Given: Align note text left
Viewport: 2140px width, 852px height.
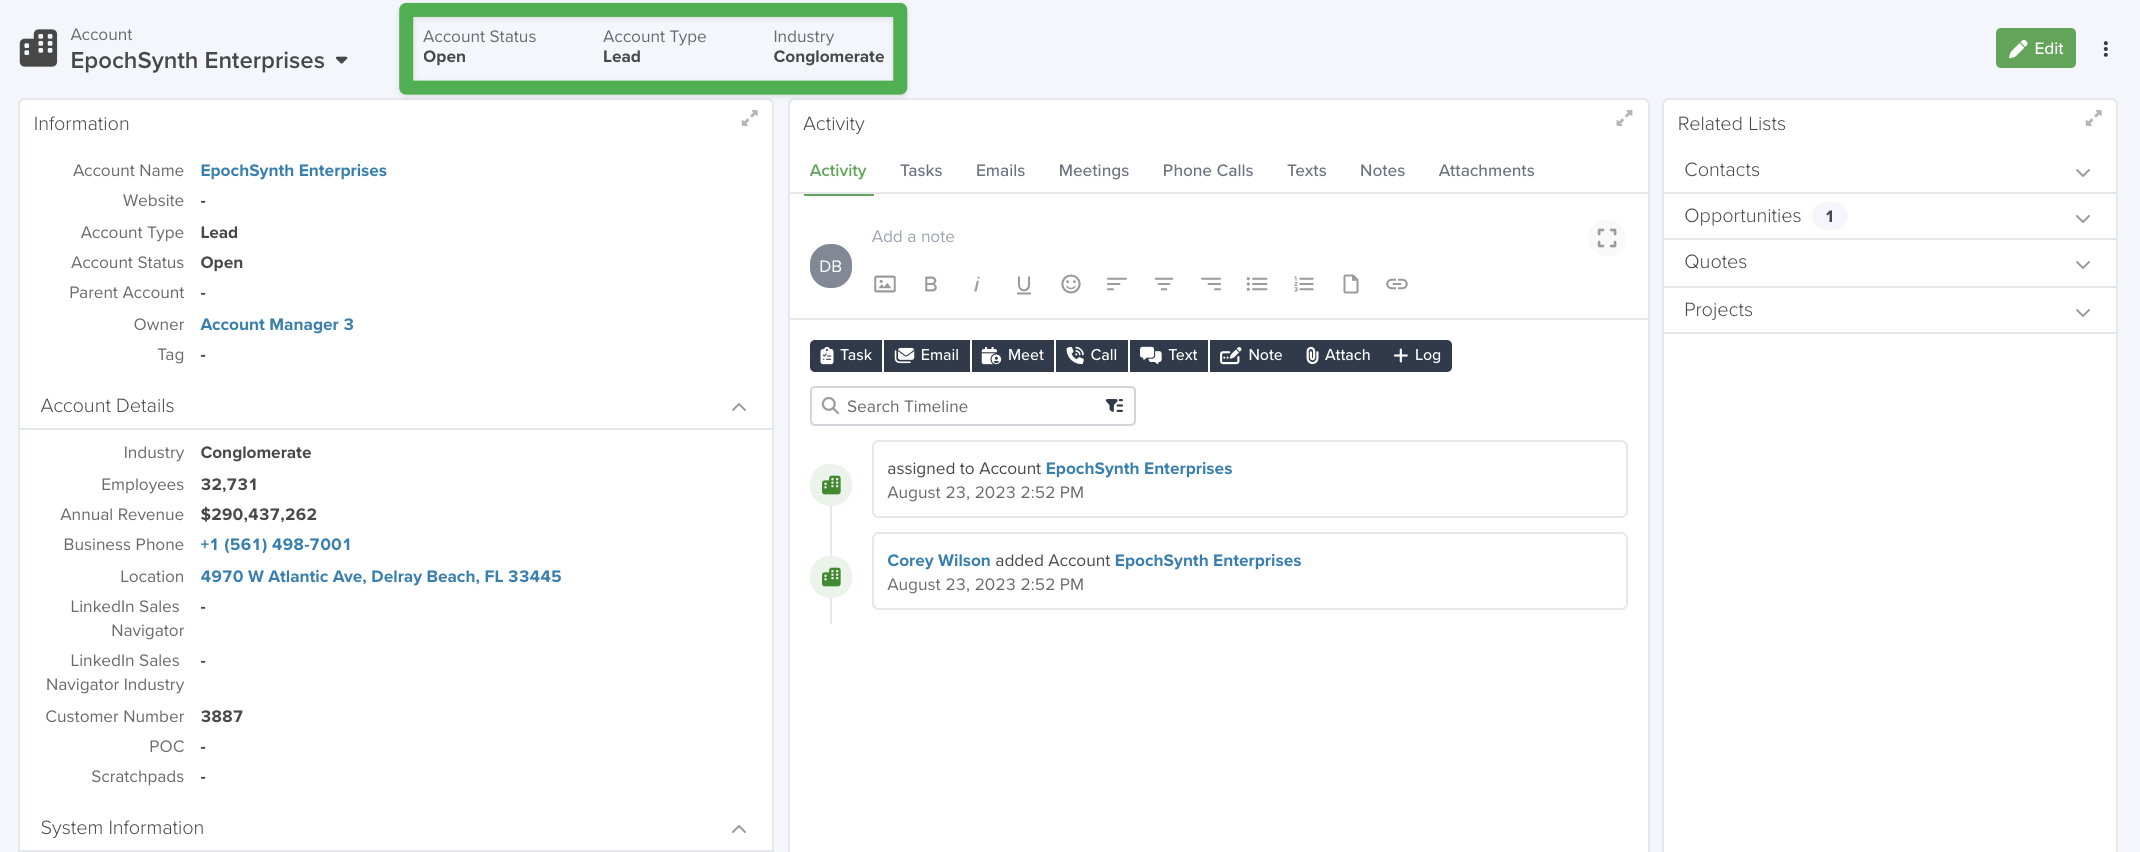Looking at the screenshot, I should [1116, 284].
